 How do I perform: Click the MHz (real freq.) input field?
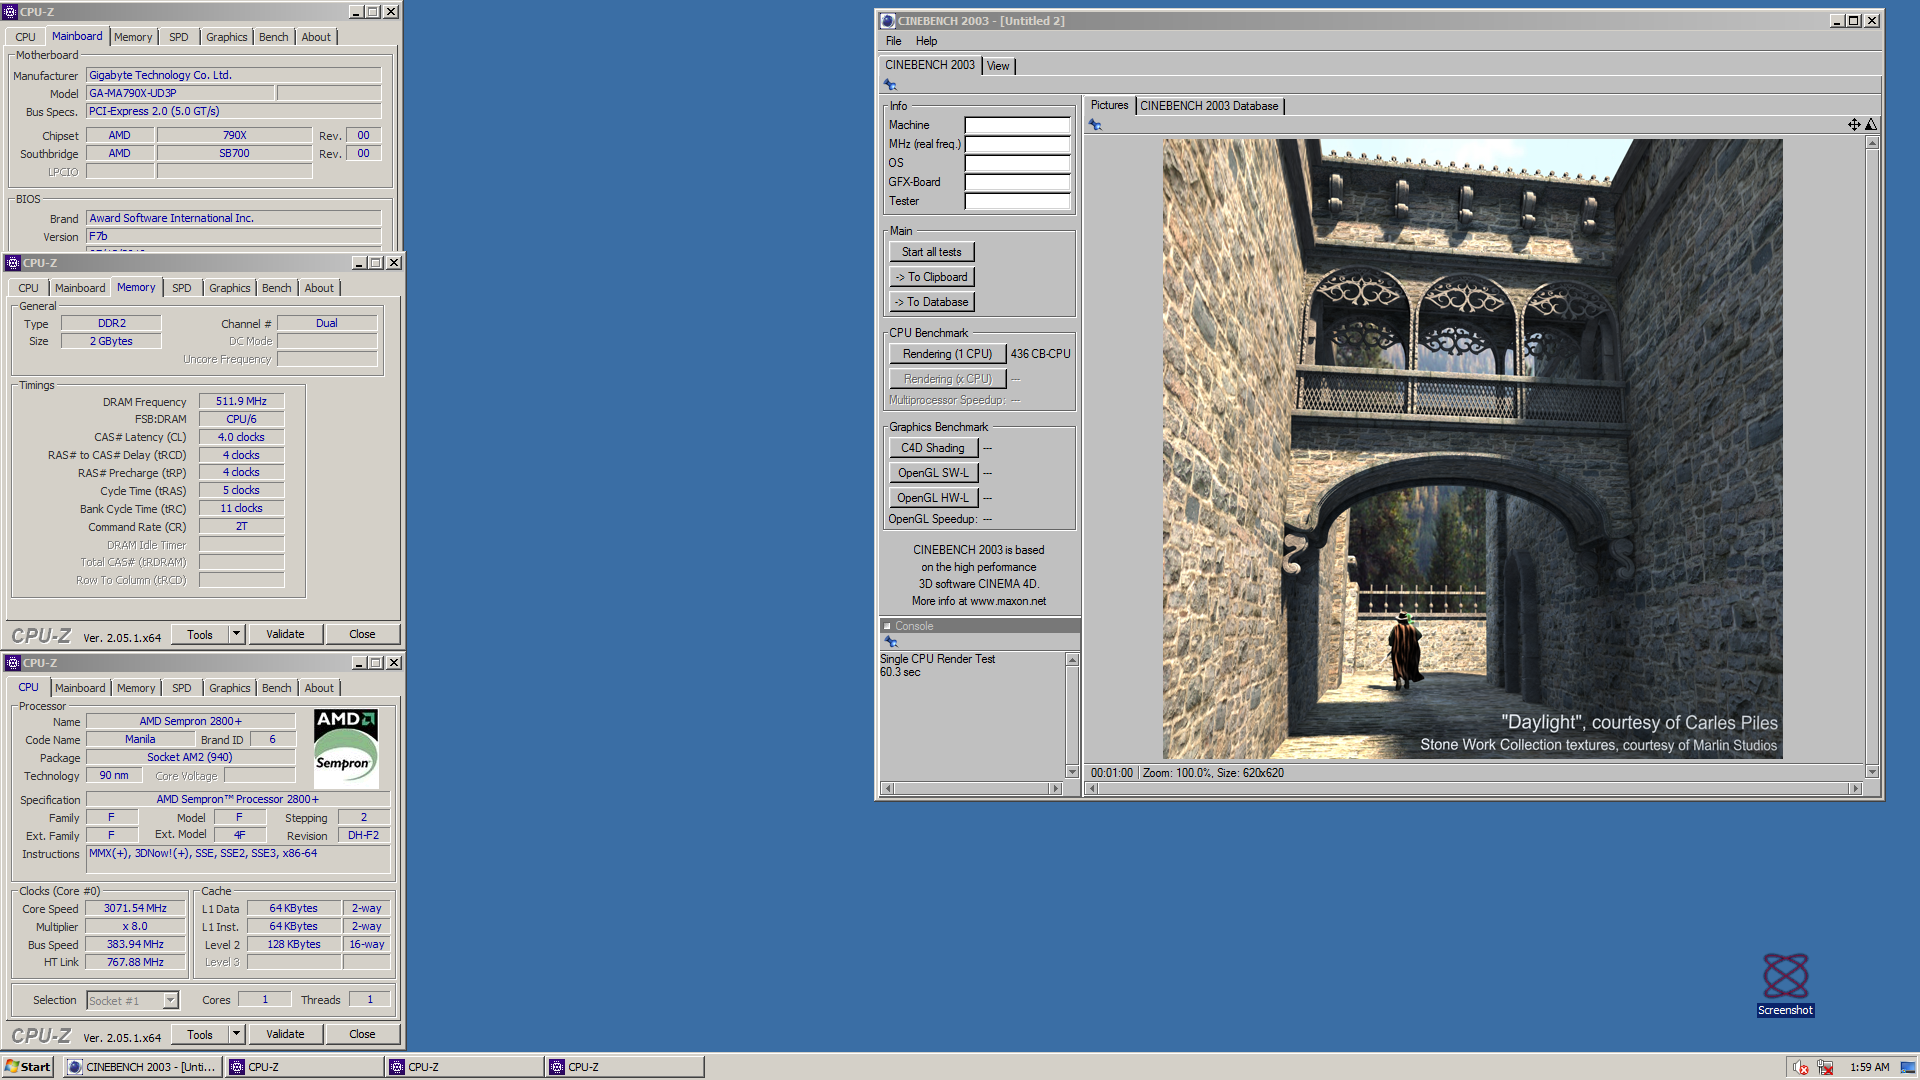tap(1017, 145)
